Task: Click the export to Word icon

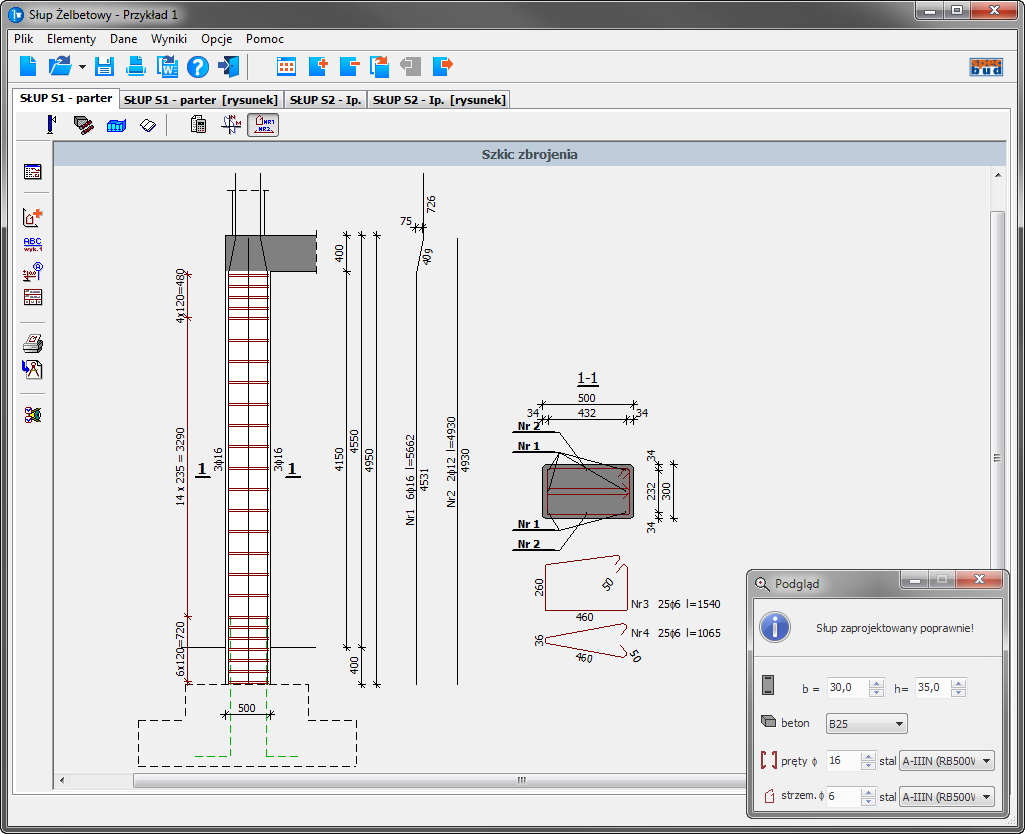Action: [166, 67]
